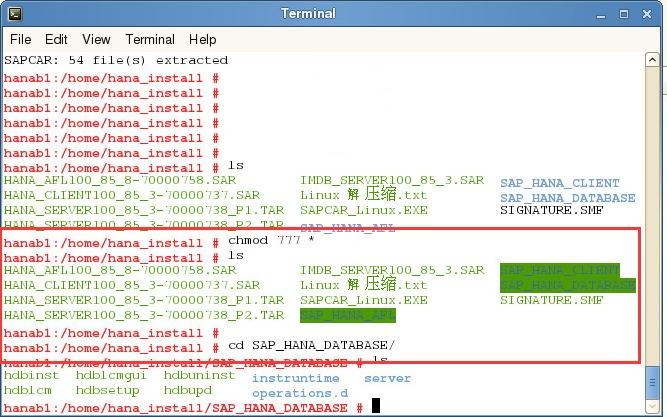Click the highlighted SAP_HANA_AFL directory
667x417 pixels.
(348, 315)
